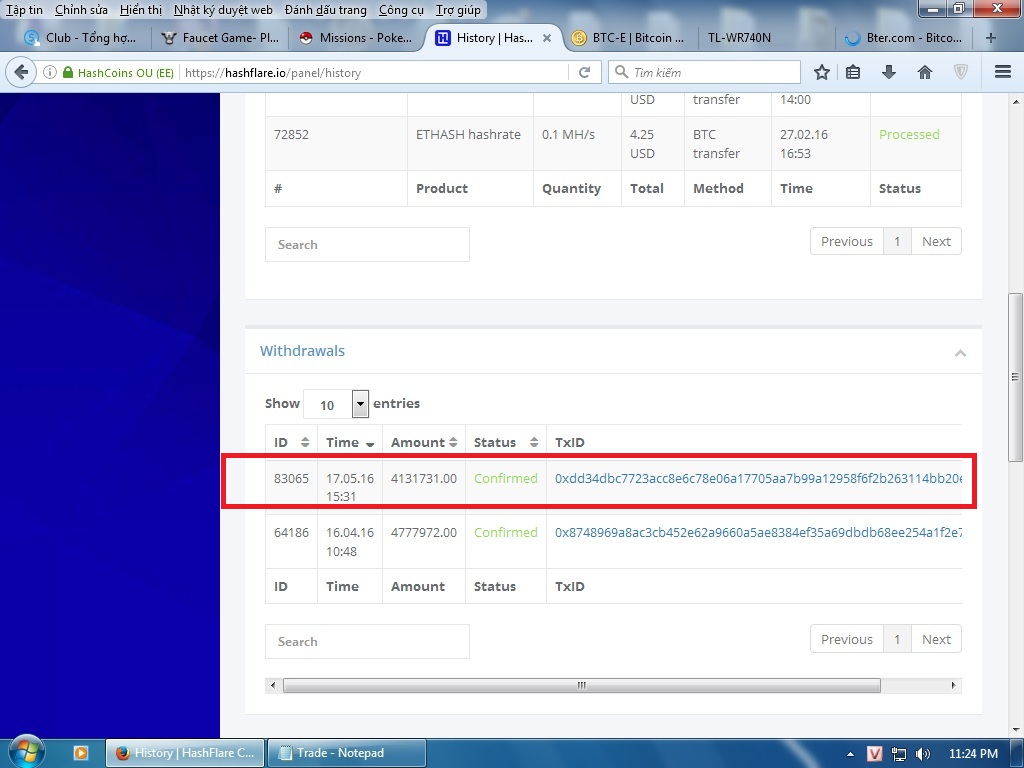
Task: Open Firefox hamburger menu
Action: pos(1002,72)
